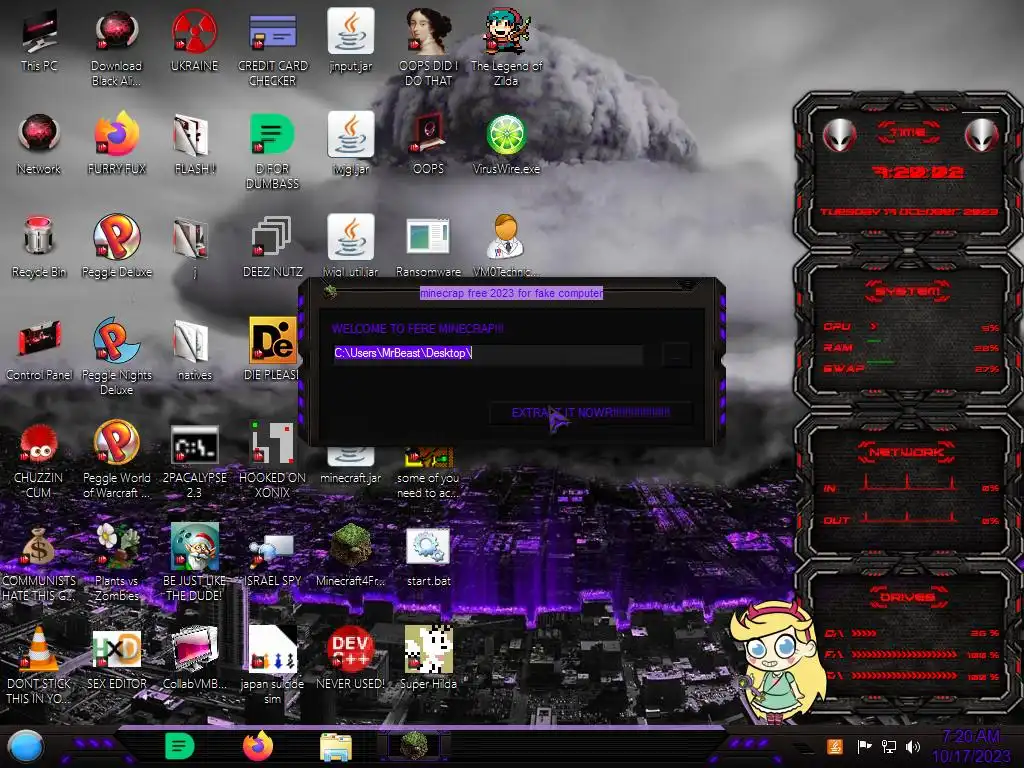
Task: Click the extraction path input field
Action: pyautogui.click(x=488, y=353)
